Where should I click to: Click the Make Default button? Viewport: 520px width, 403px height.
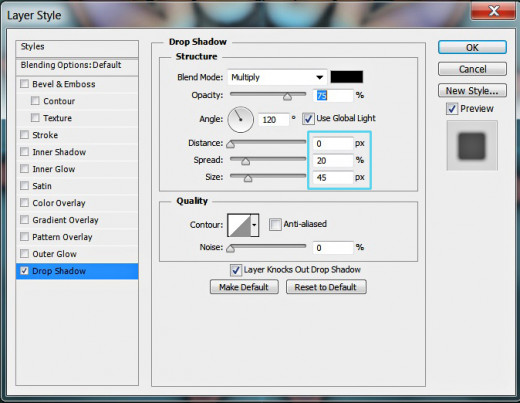tap(244, 287)
